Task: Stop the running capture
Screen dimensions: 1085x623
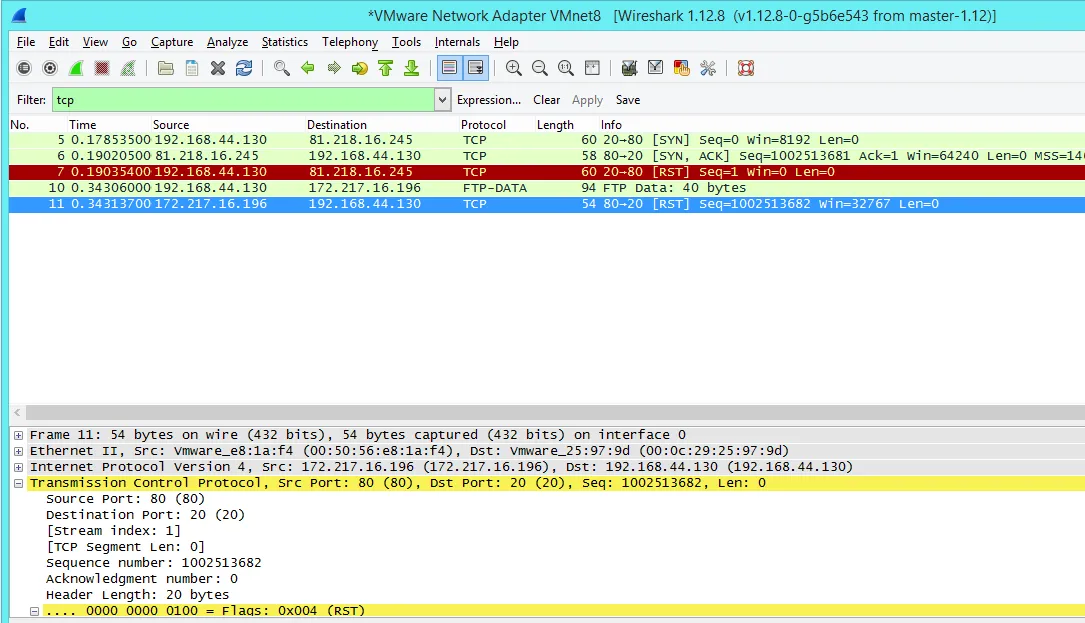Action: (x=102, y=68)
